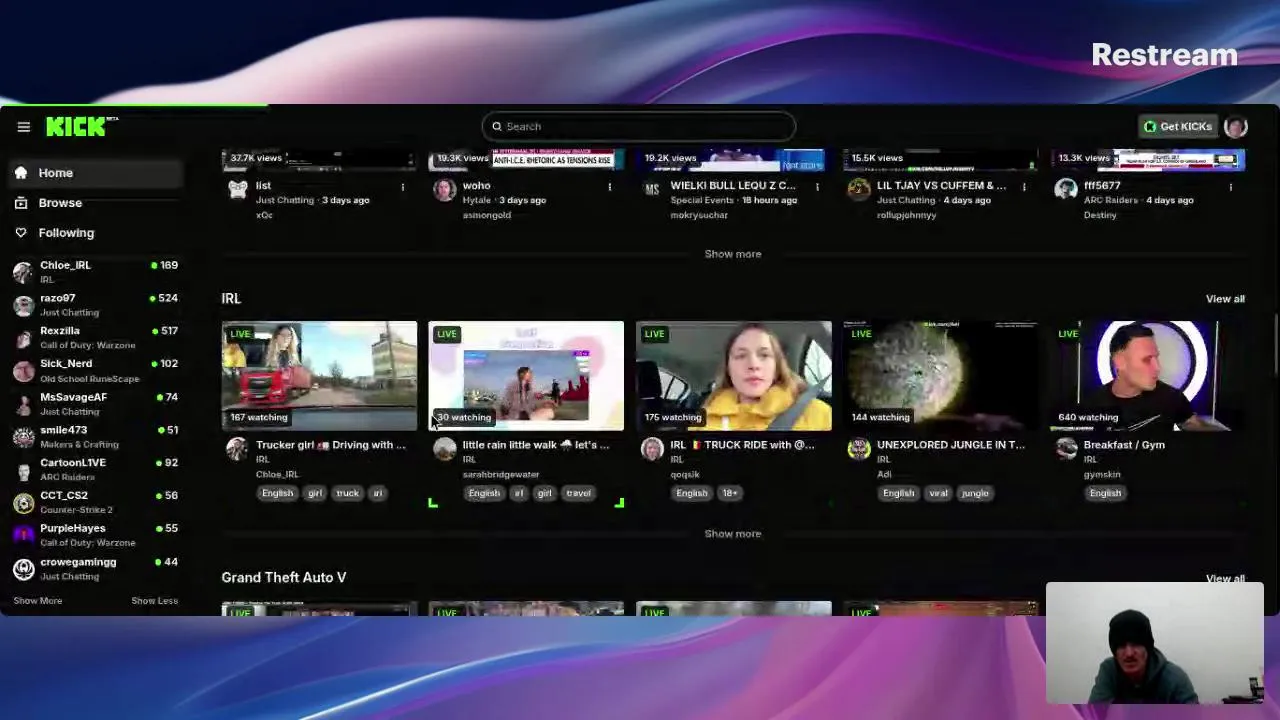
Task: Click 'jungle' tag under UNEXPLORED JUNGLE
Action: coord(975,493)
